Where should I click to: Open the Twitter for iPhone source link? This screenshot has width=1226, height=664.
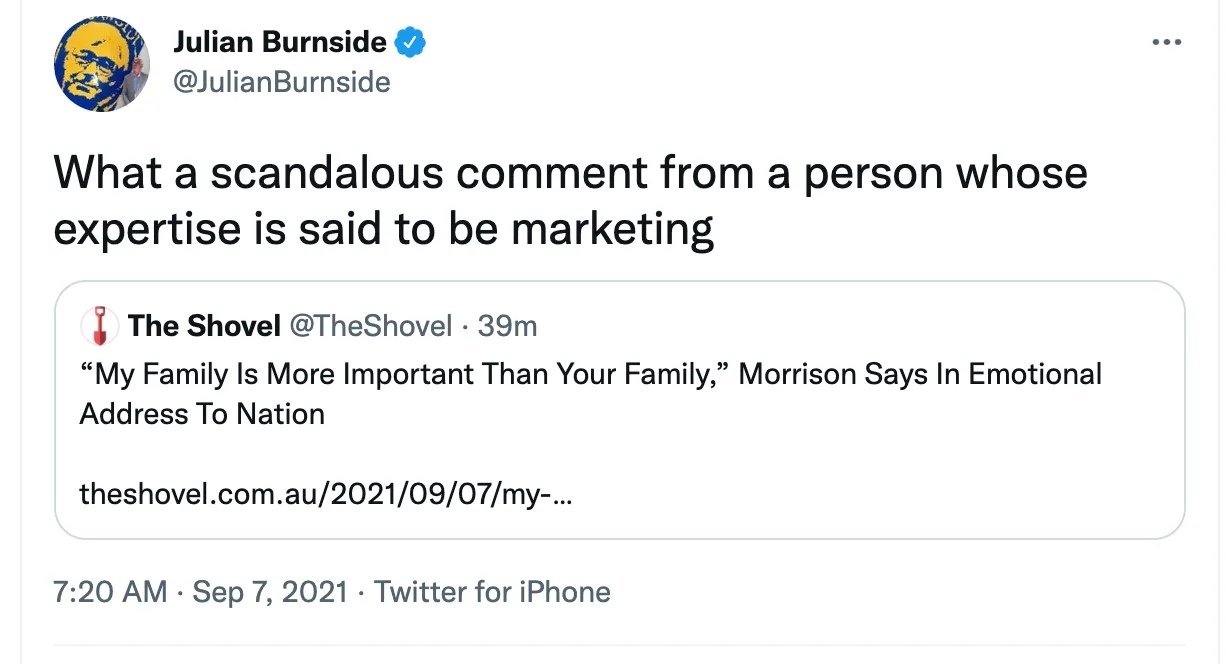tap(492, 592)
